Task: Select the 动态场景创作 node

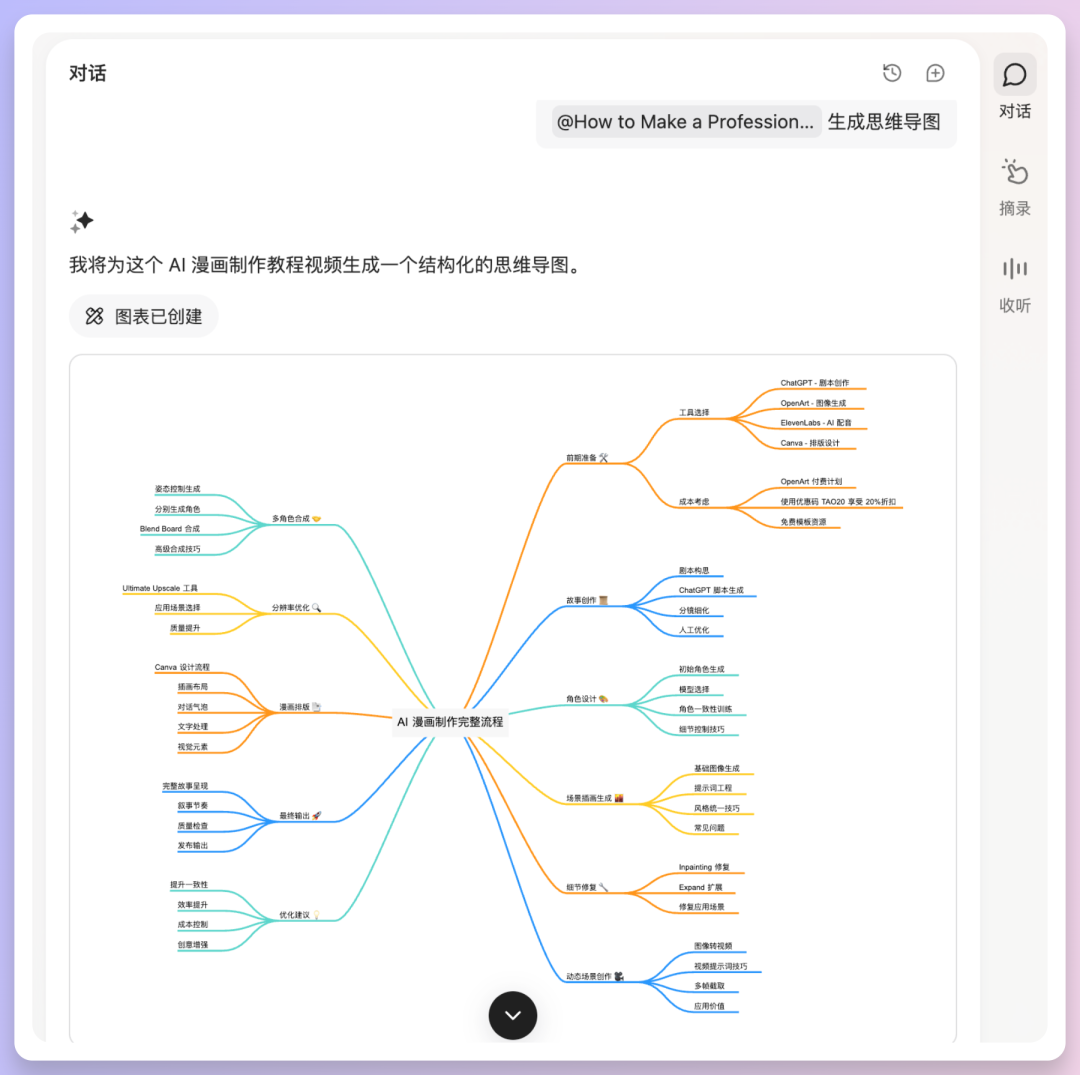Action: point(596,976)
